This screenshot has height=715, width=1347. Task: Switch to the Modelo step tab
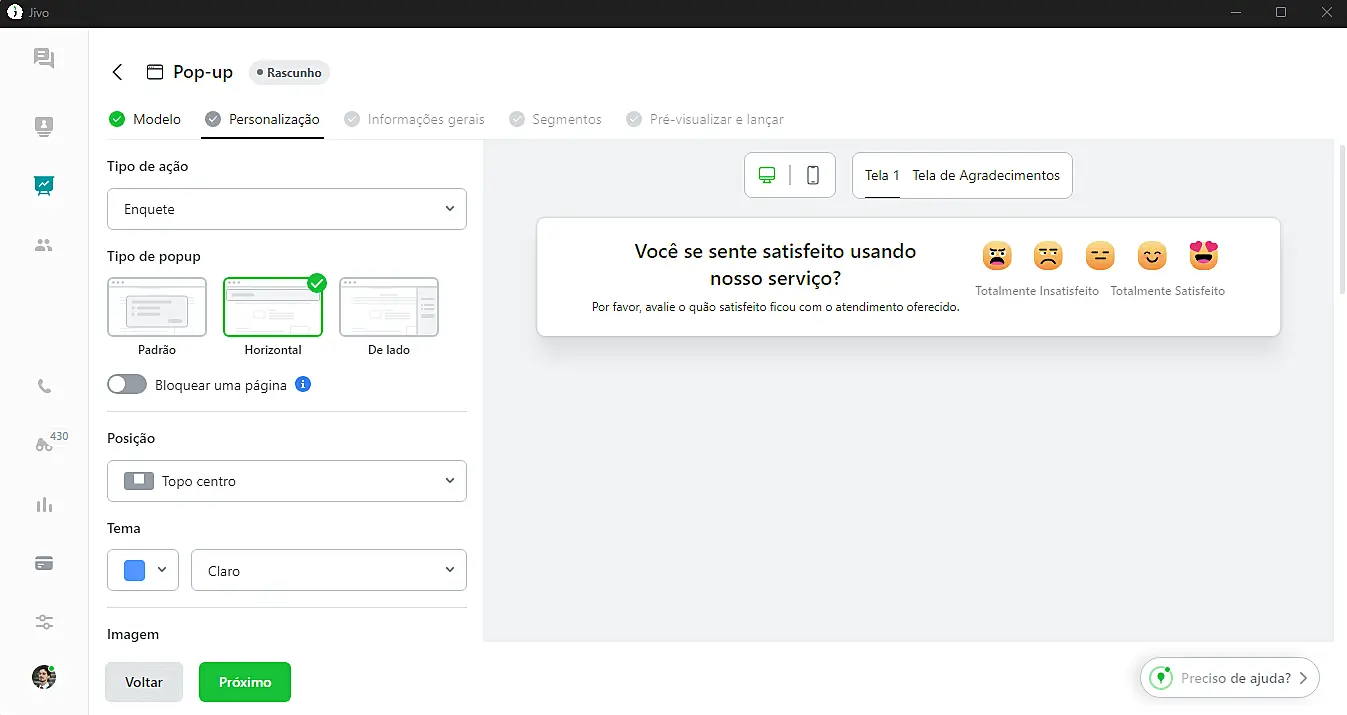tap(145, 119)
